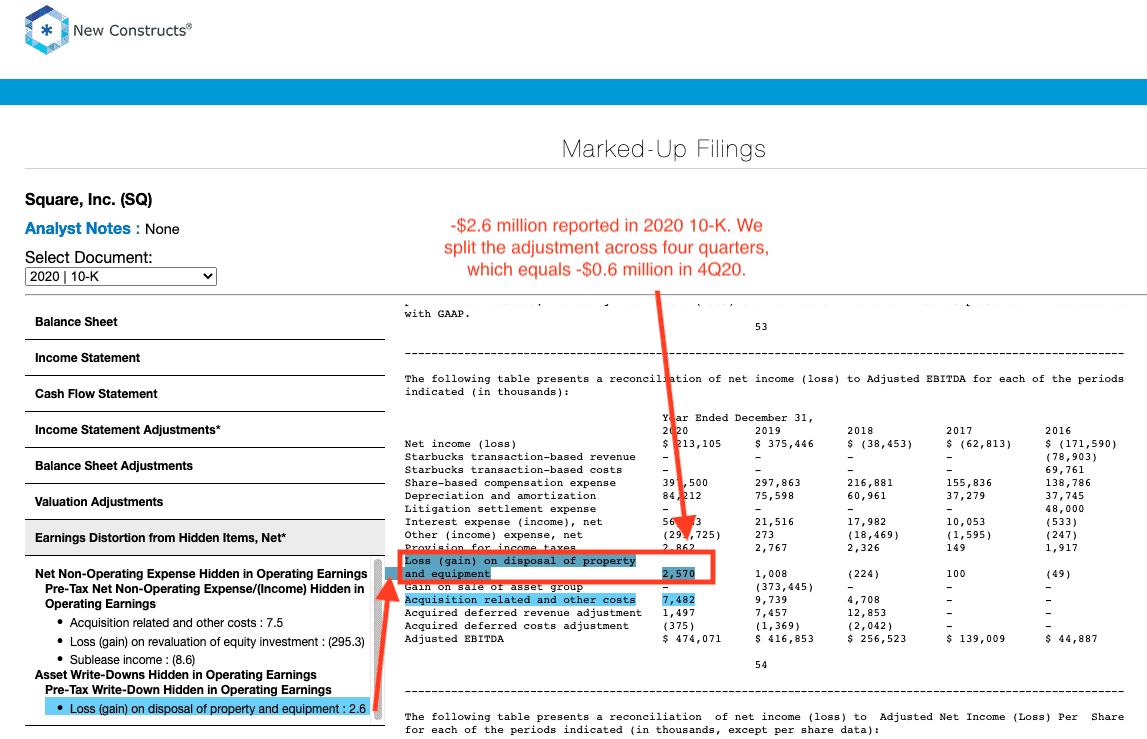Click the Depreciation and amortization row label
1147x739 pixels.
click(x=500, y=496)
